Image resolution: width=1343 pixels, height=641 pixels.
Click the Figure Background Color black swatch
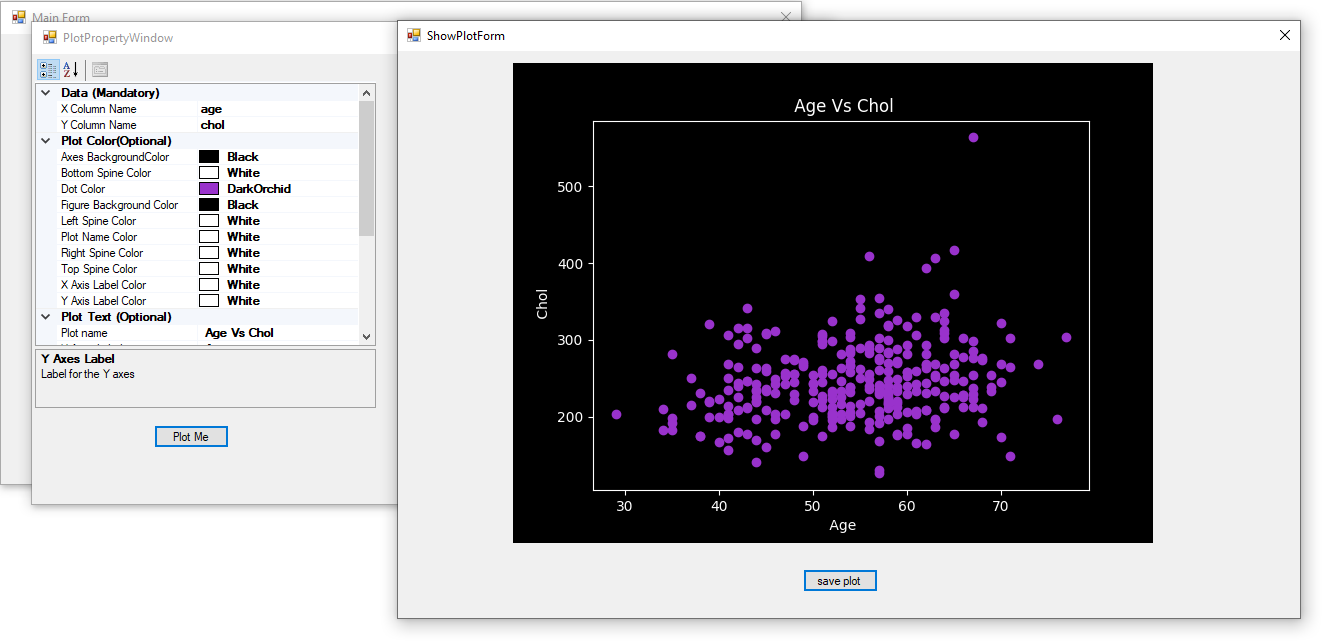209,205
